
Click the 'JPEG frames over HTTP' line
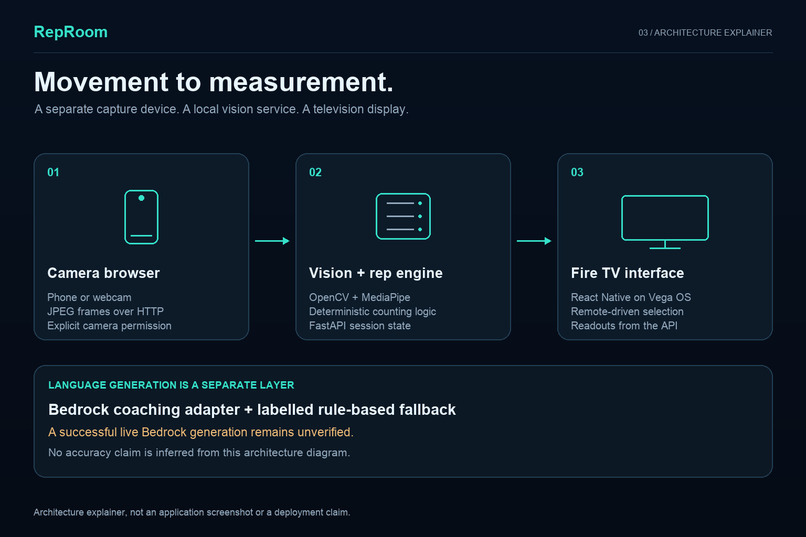(x=105, y=311)
